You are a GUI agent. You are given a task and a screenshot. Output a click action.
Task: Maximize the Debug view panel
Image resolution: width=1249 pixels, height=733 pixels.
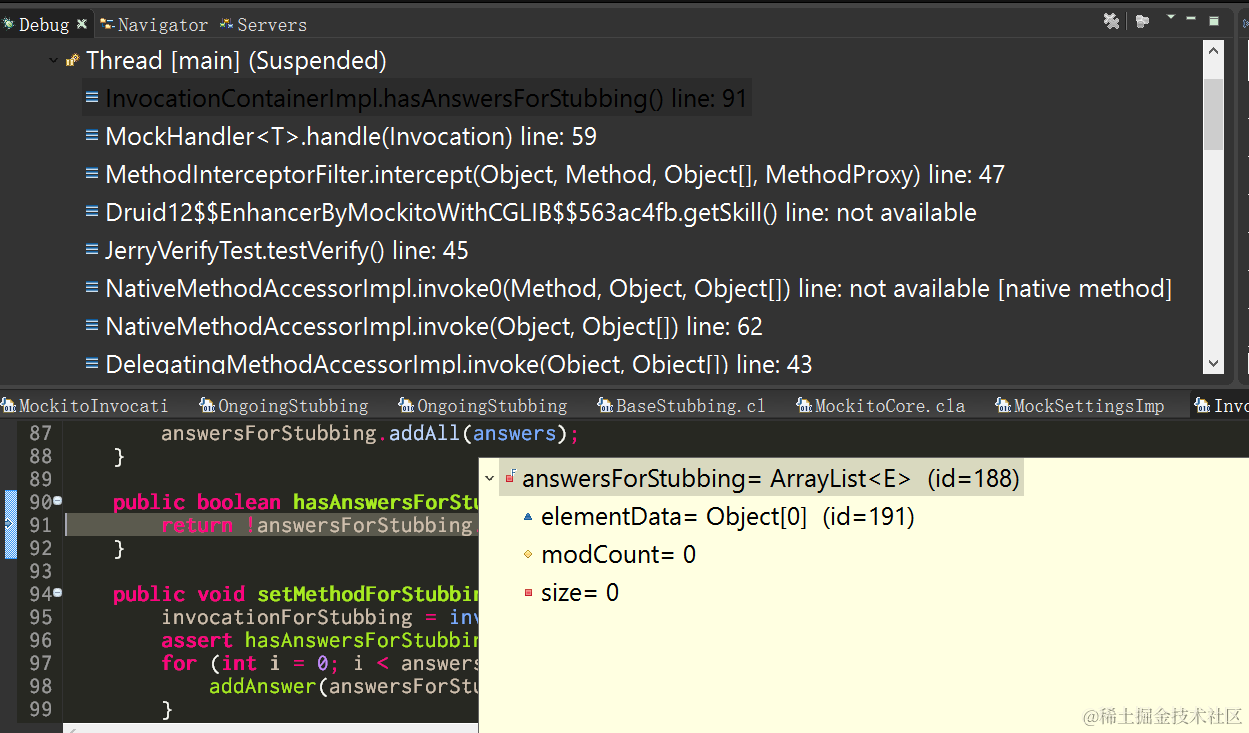1214,21
